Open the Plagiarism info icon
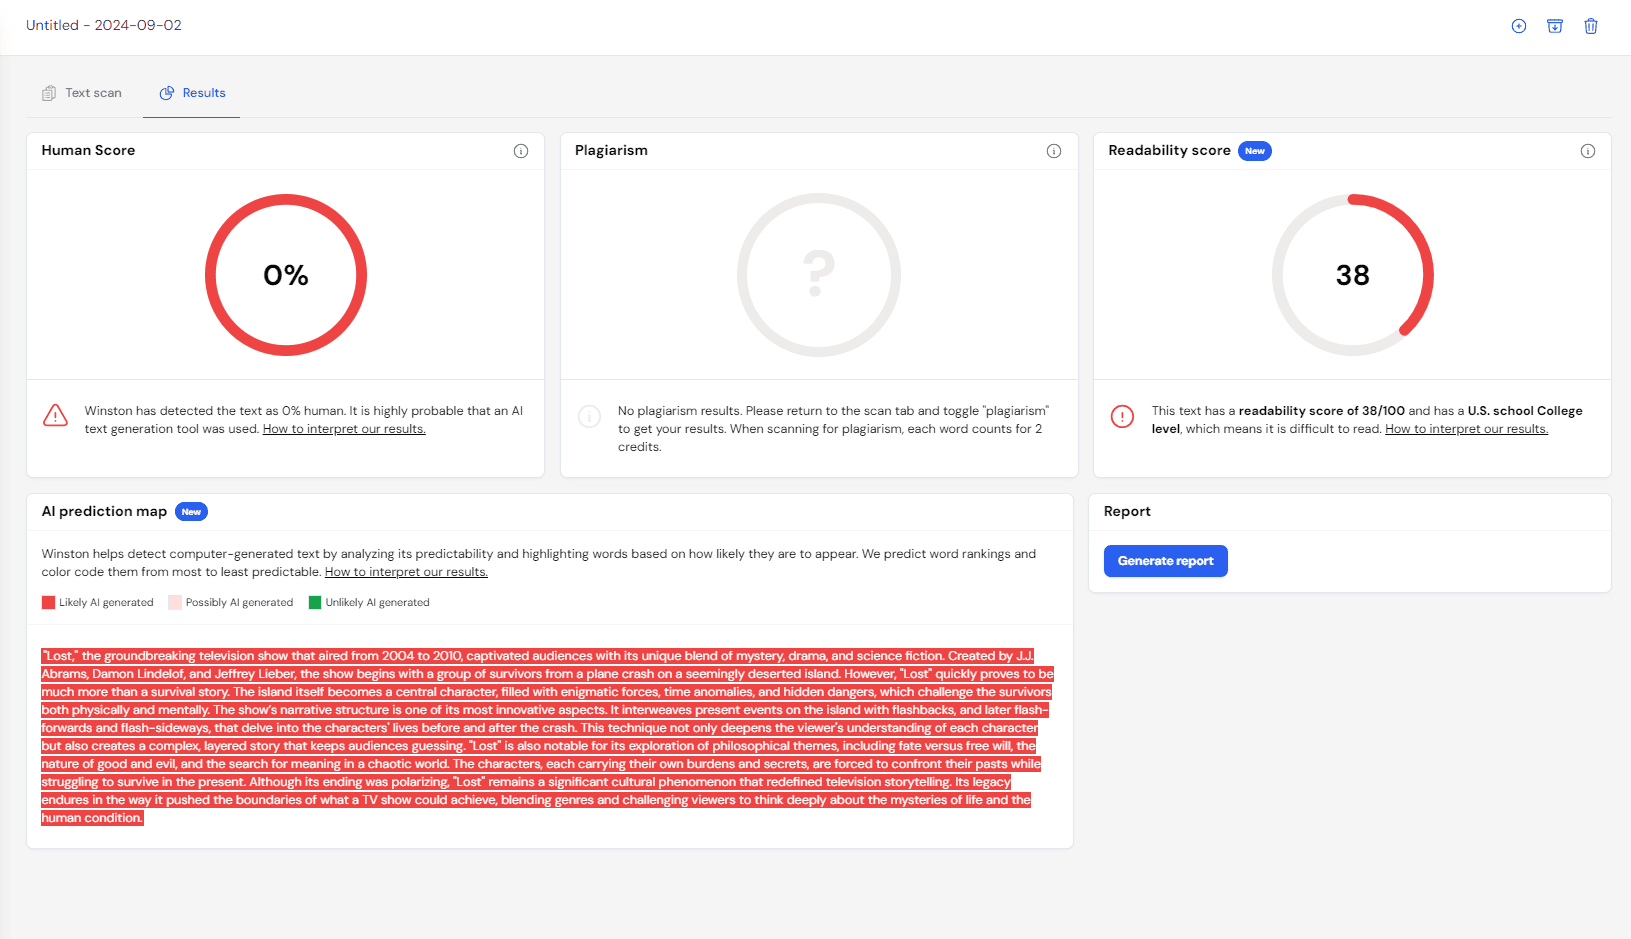The width and height of the screenshot is (1631, 939). [x=1053, y=151]
